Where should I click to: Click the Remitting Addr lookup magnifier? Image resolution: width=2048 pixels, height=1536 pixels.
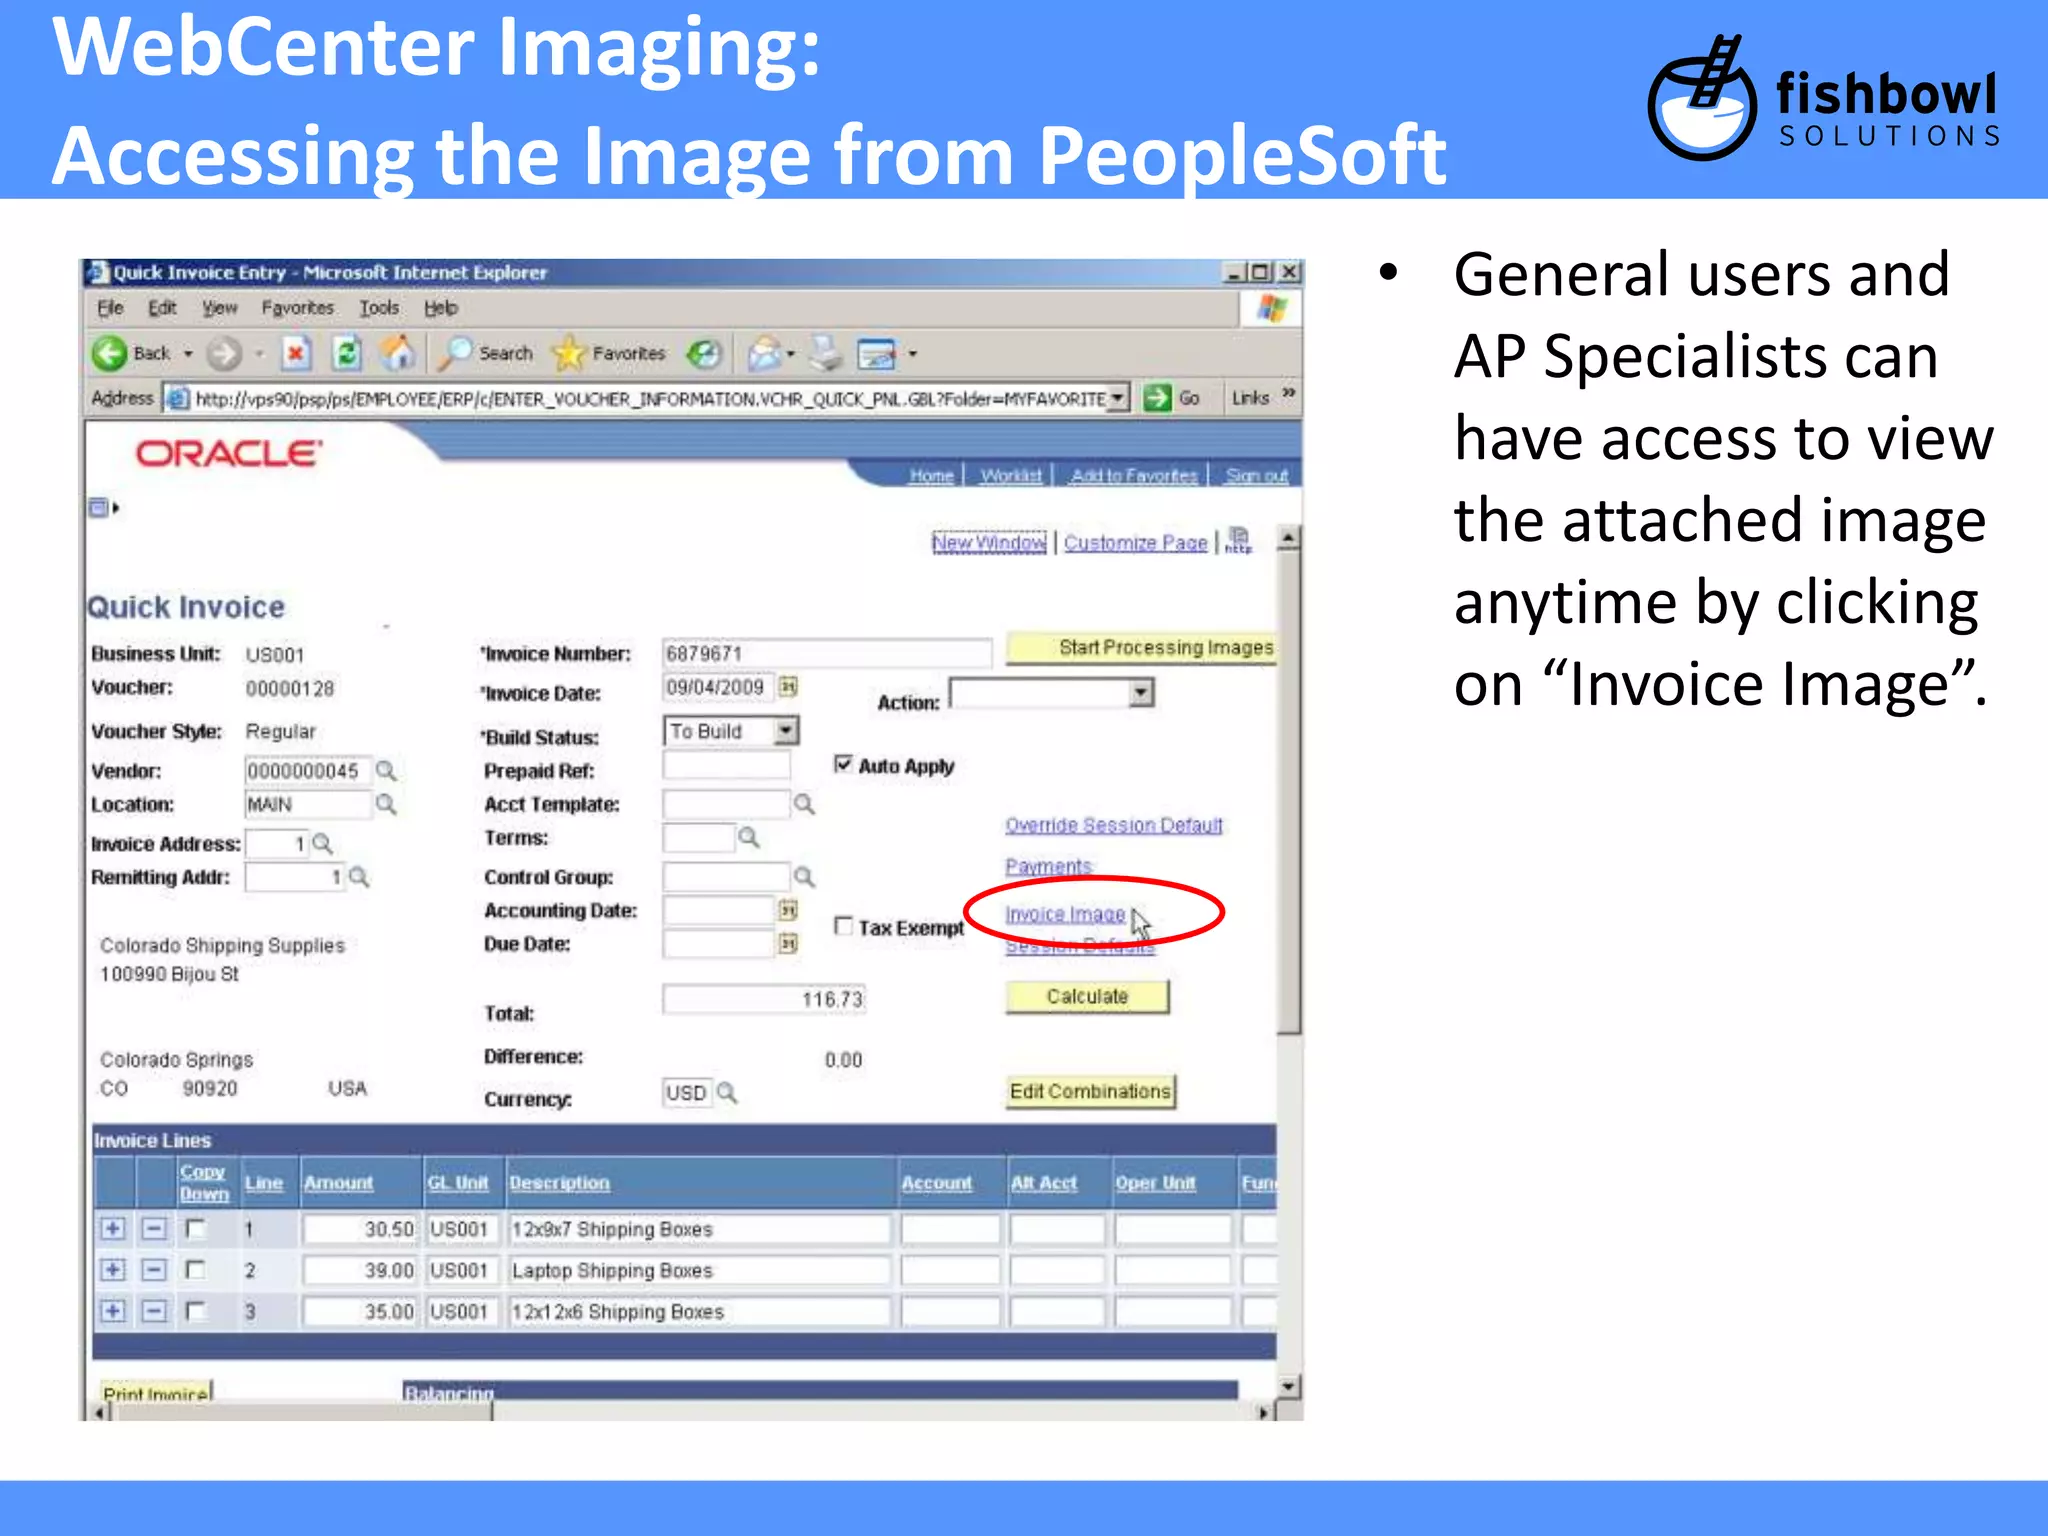click(359, 877)
